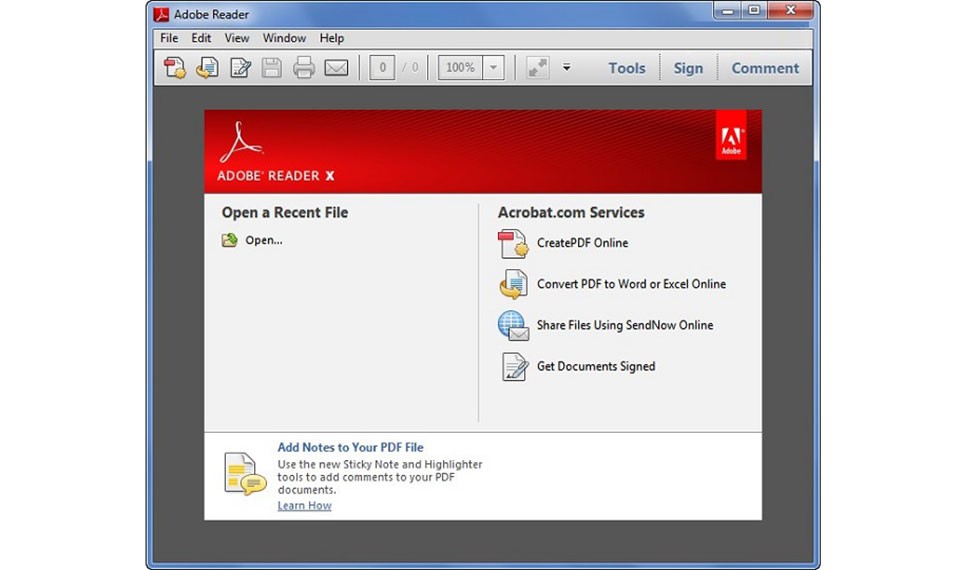Open the Edit menu

(x=201, y=38)
